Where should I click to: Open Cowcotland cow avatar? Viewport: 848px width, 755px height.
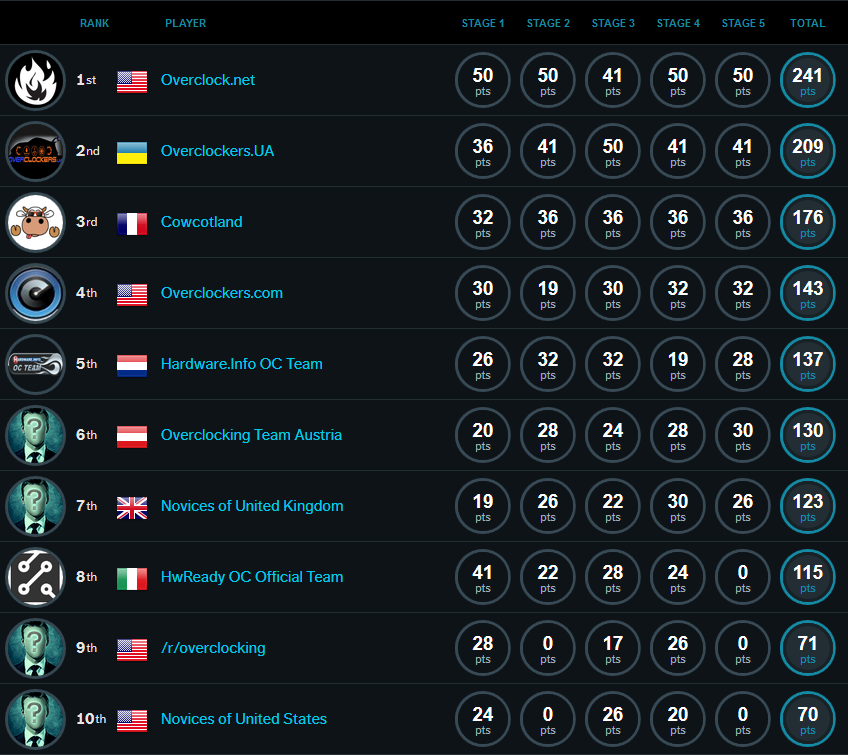(35, 222)
